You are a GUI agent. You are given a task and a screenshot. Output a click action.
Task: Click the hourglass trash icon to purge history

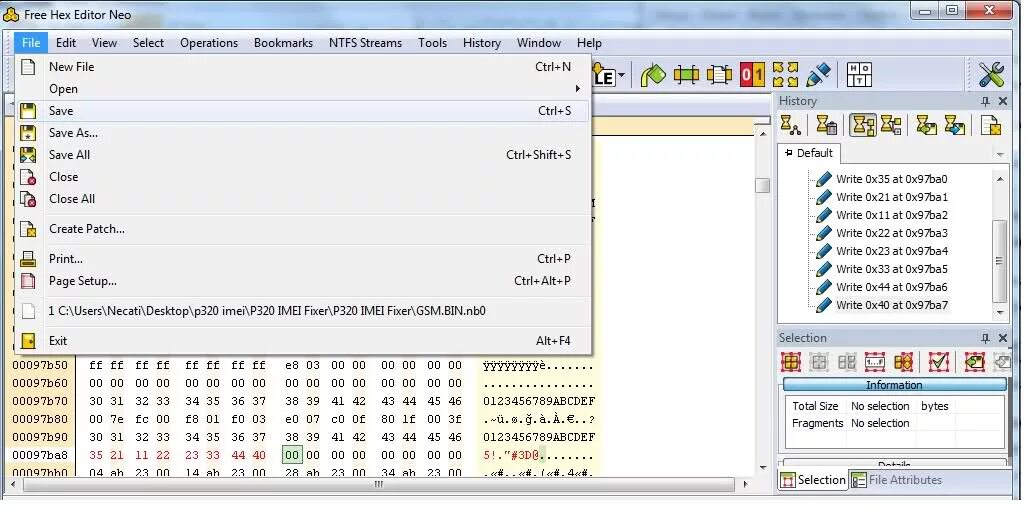click(826, 125)
